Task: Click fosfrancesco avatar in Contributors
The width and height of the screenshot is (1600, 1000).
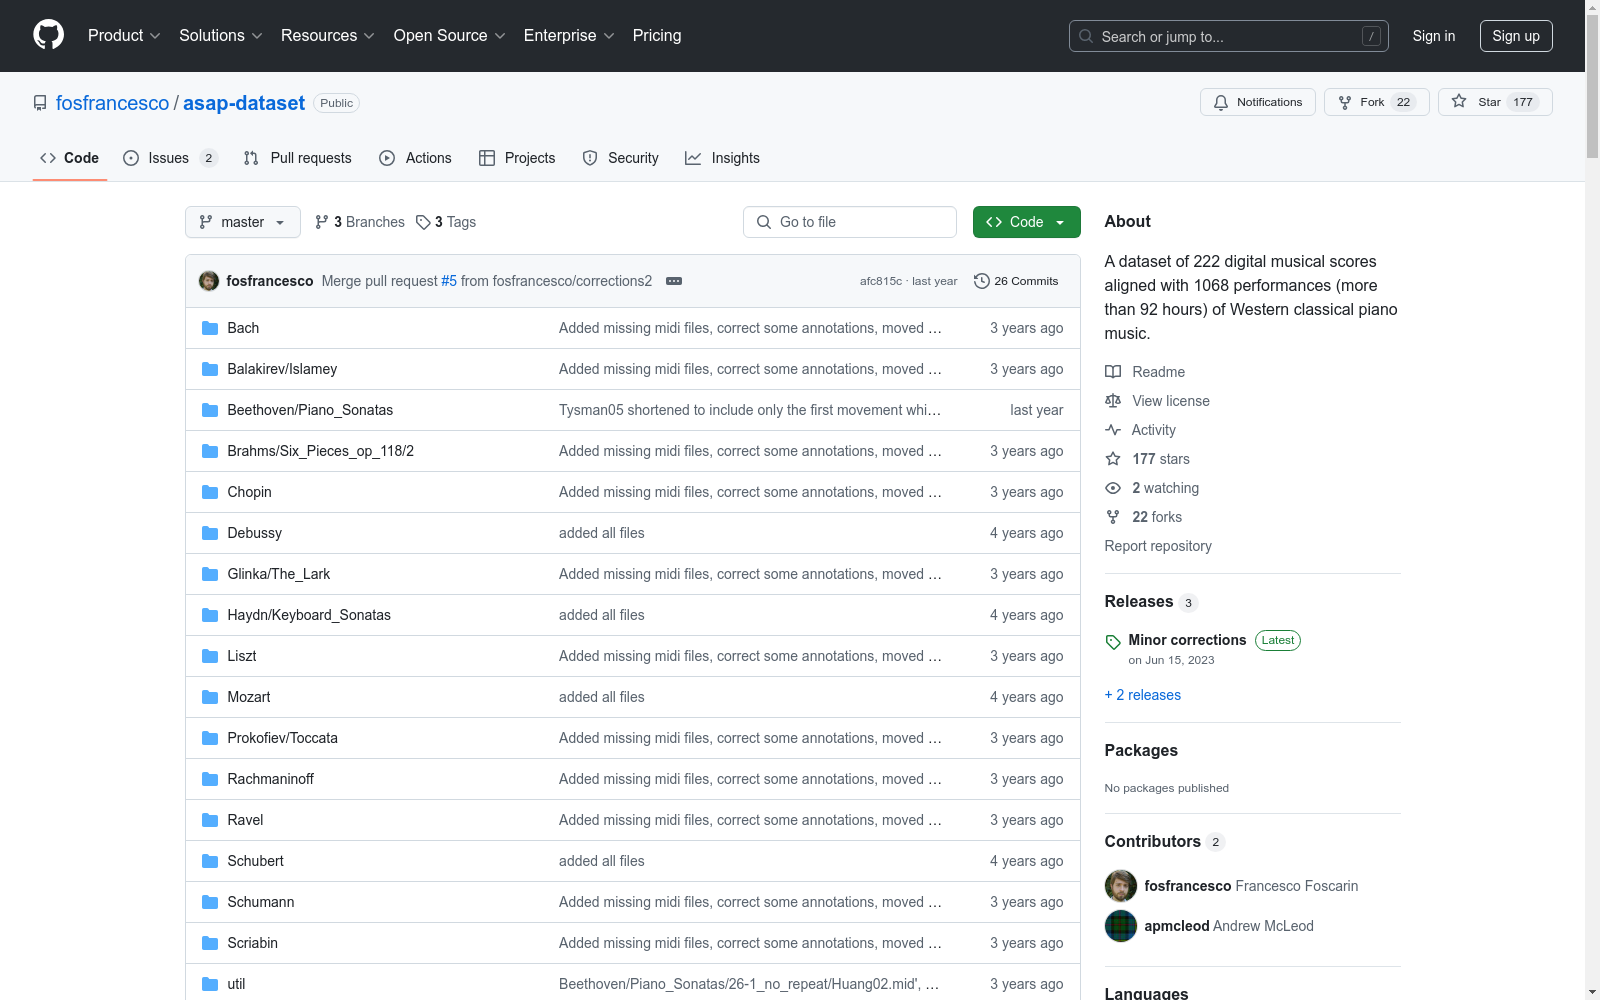Action: (1121, 886)
